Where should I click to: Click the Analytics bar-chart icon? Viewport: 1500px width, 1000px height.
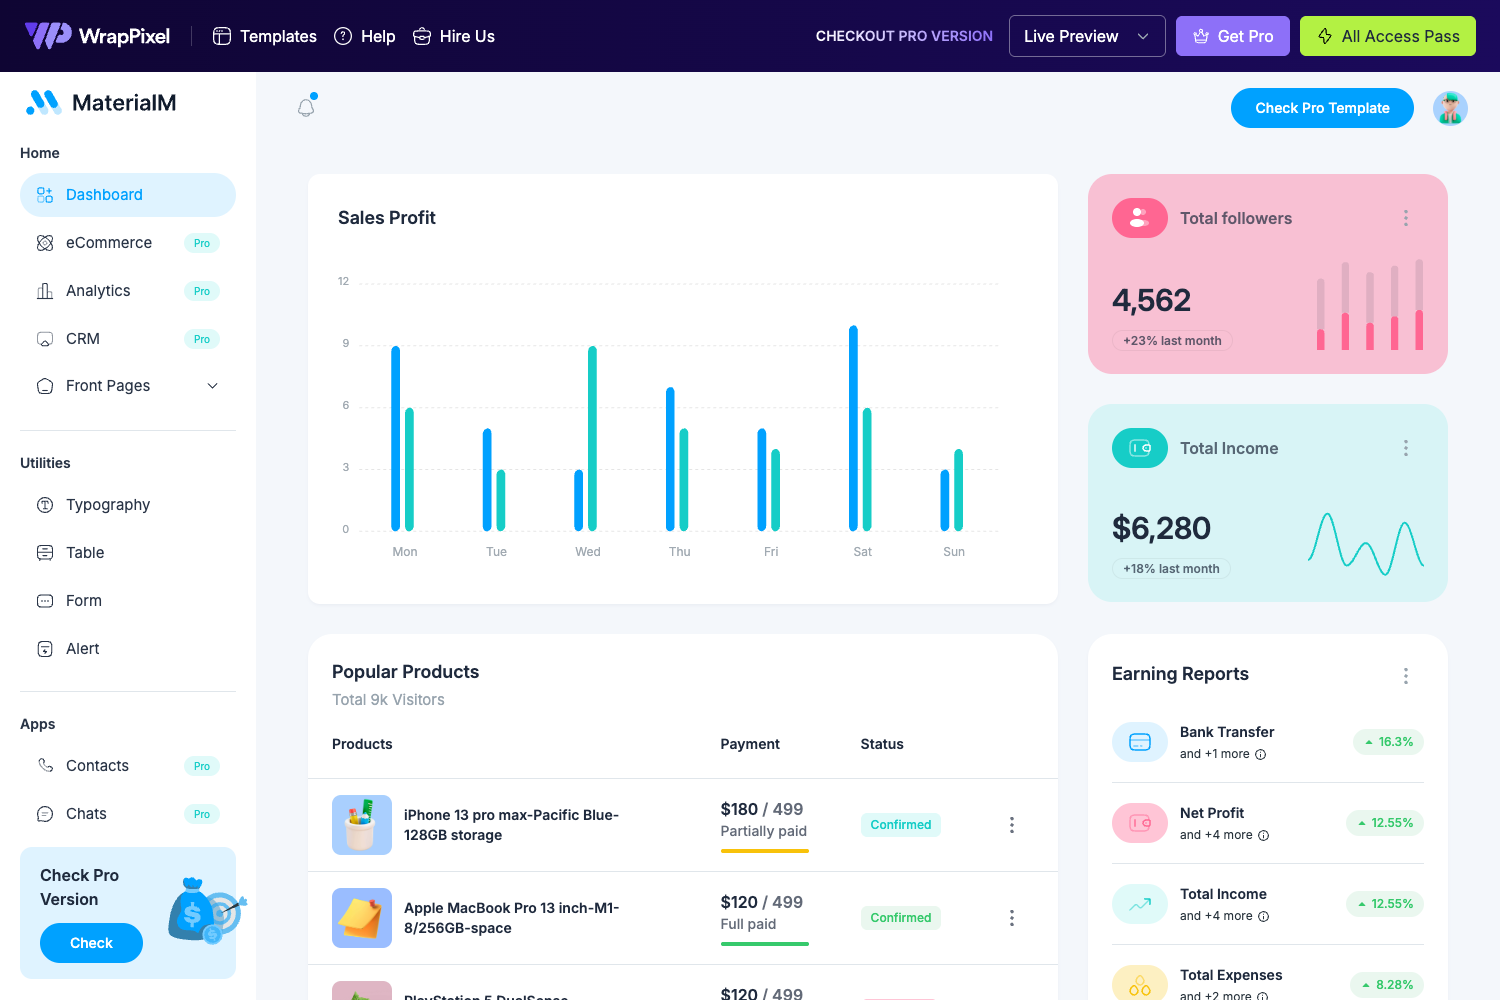coord(44,290)
